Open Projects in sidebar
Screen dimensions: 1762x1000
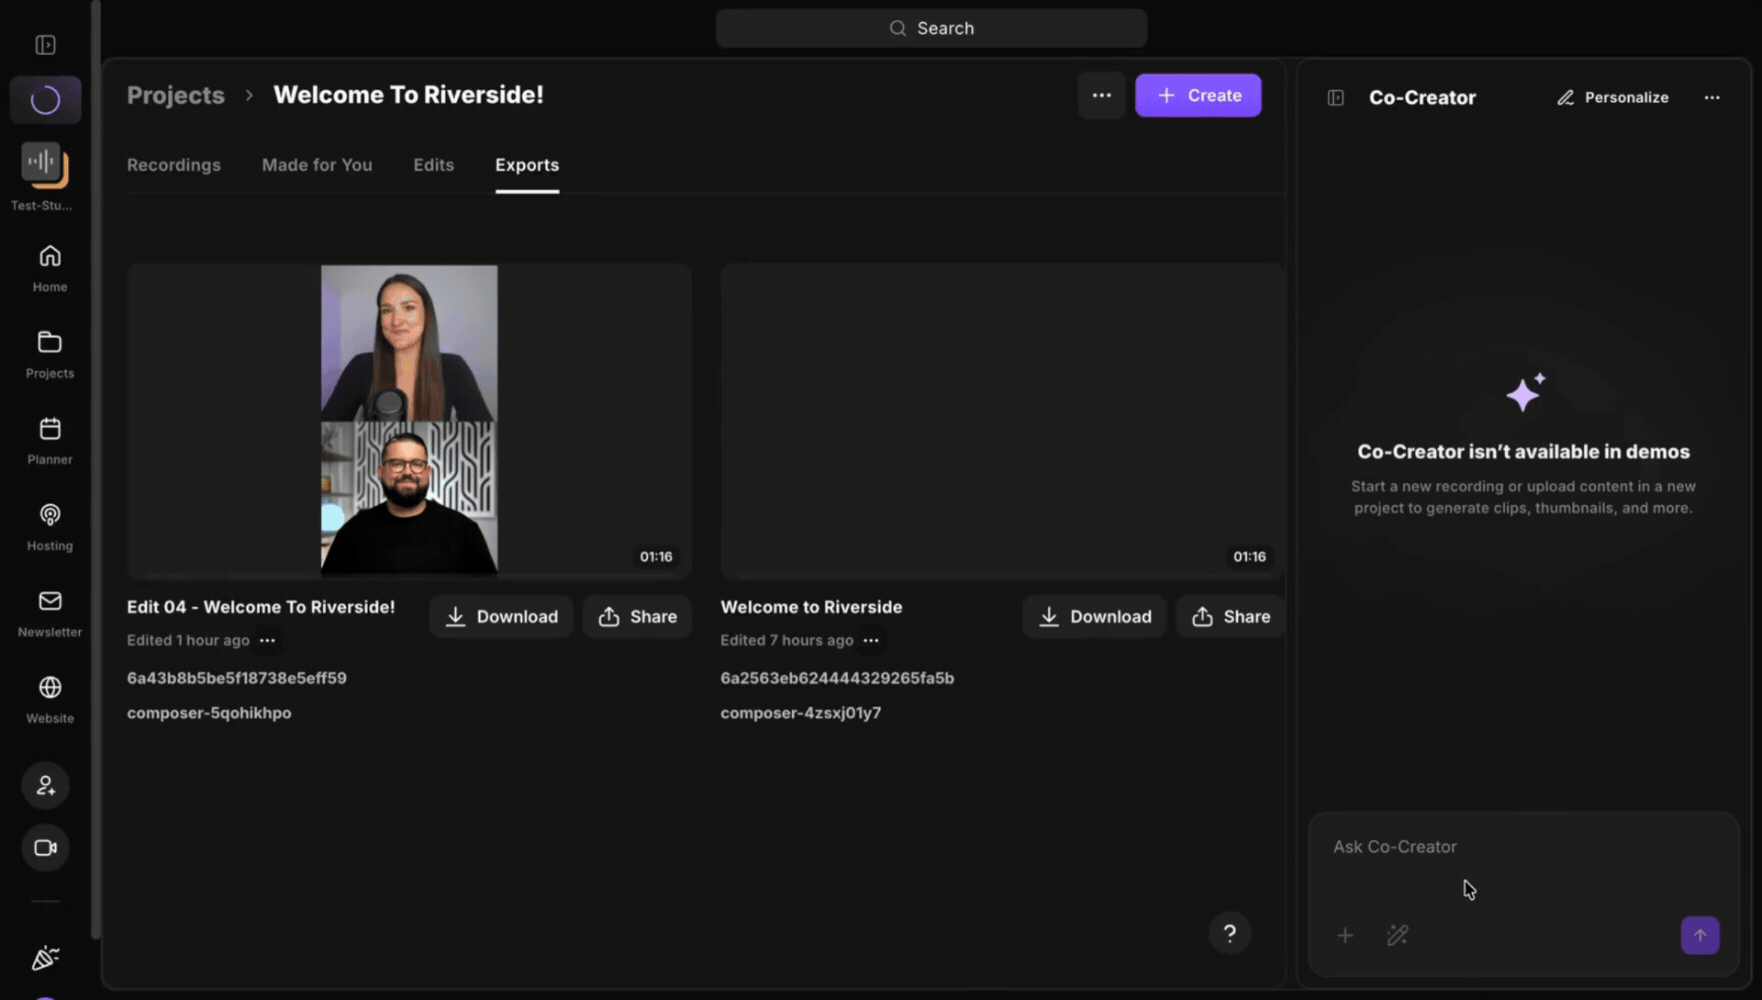[49, 355]
